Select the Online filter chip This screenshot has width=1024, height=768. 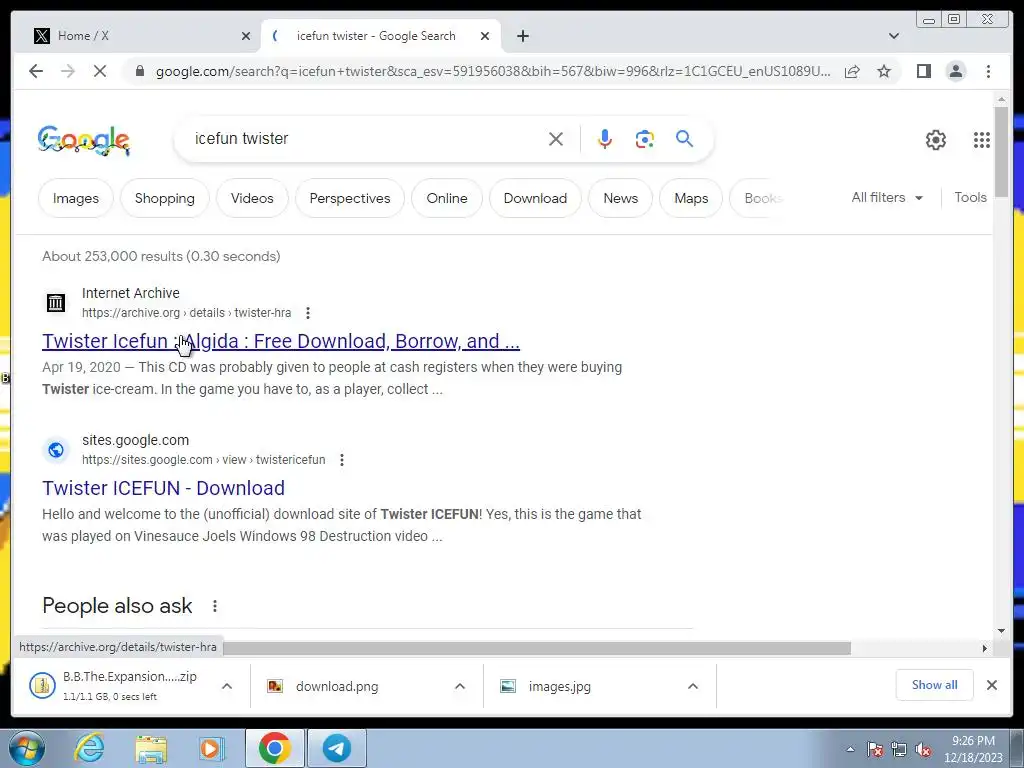click(447, 198)
